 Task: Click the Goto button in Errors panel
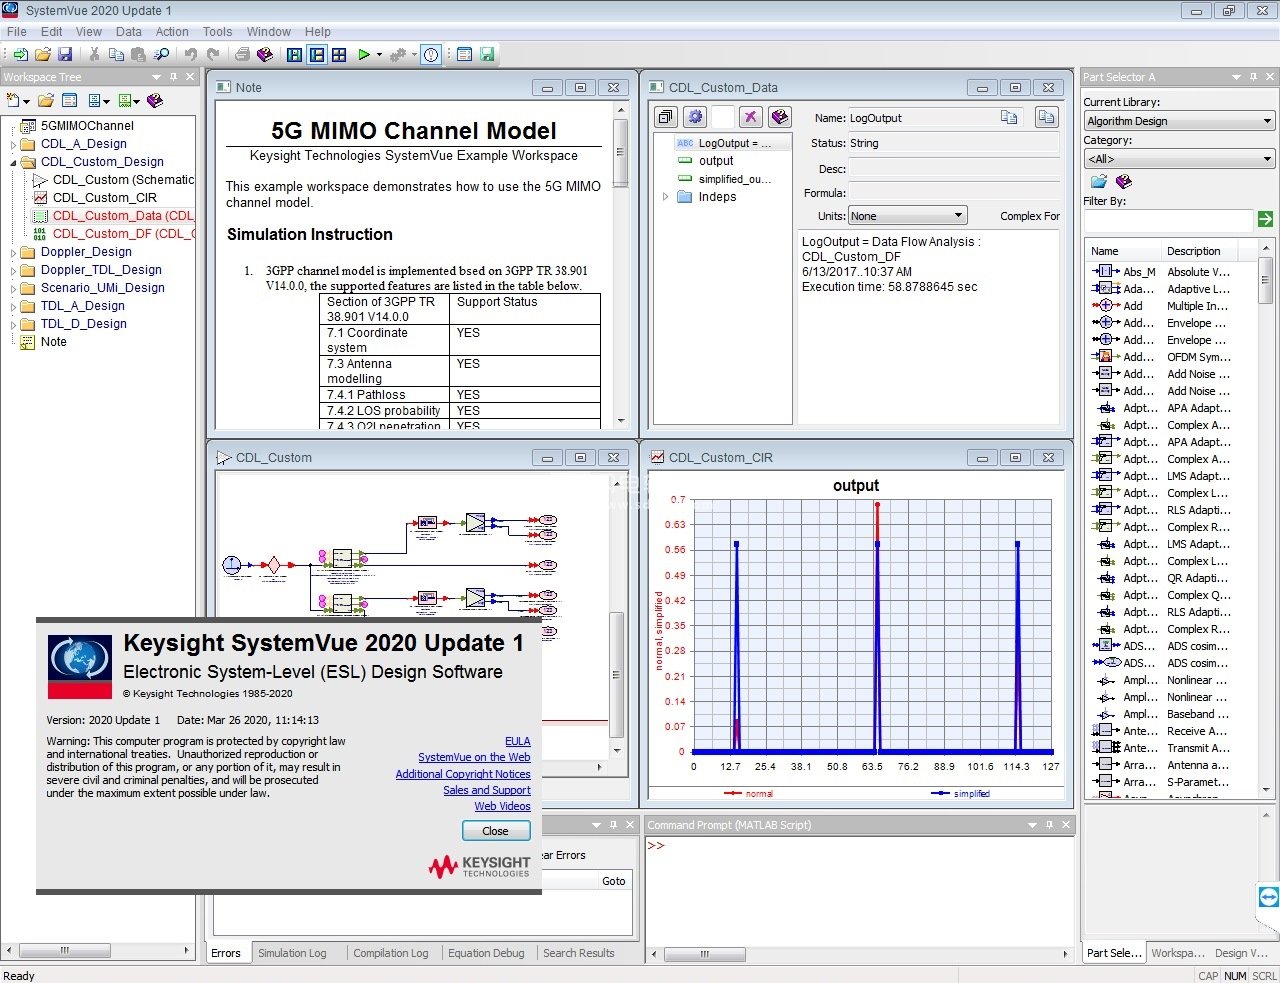[x=614, y=881]
